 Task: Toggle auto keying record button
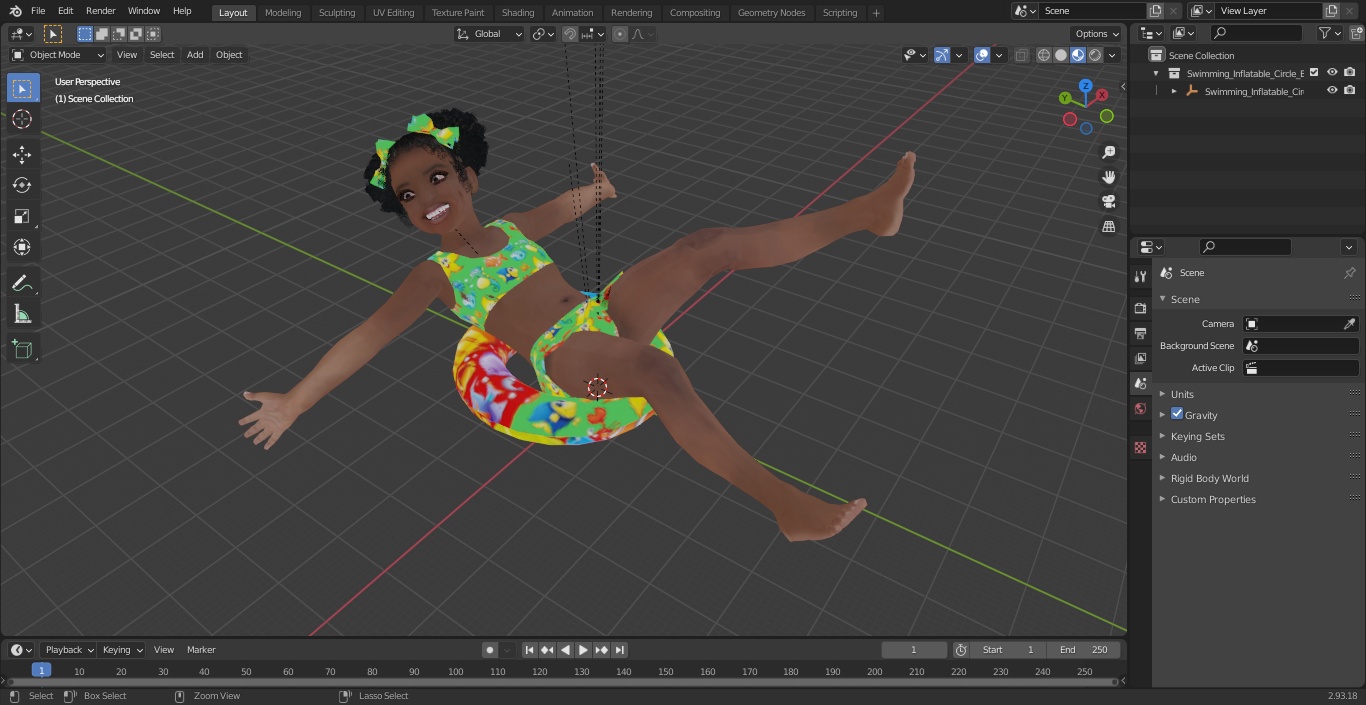click(490, 650)
